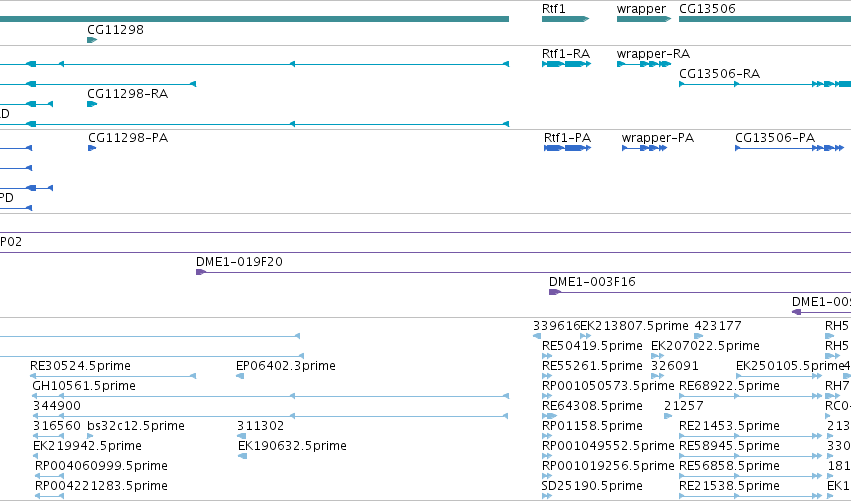Click the CG11298-RA transcript label
851x501 pixels.
pyautogui.click(x=128, y=94)
